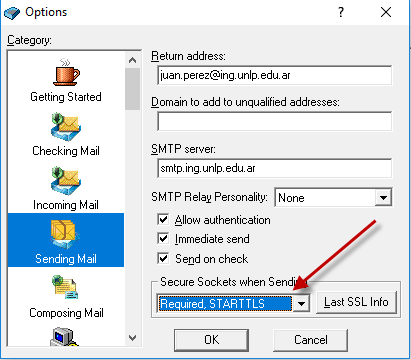
Task: Open the Getting Started coffee cup icon
Action: (x=66, y=72)
